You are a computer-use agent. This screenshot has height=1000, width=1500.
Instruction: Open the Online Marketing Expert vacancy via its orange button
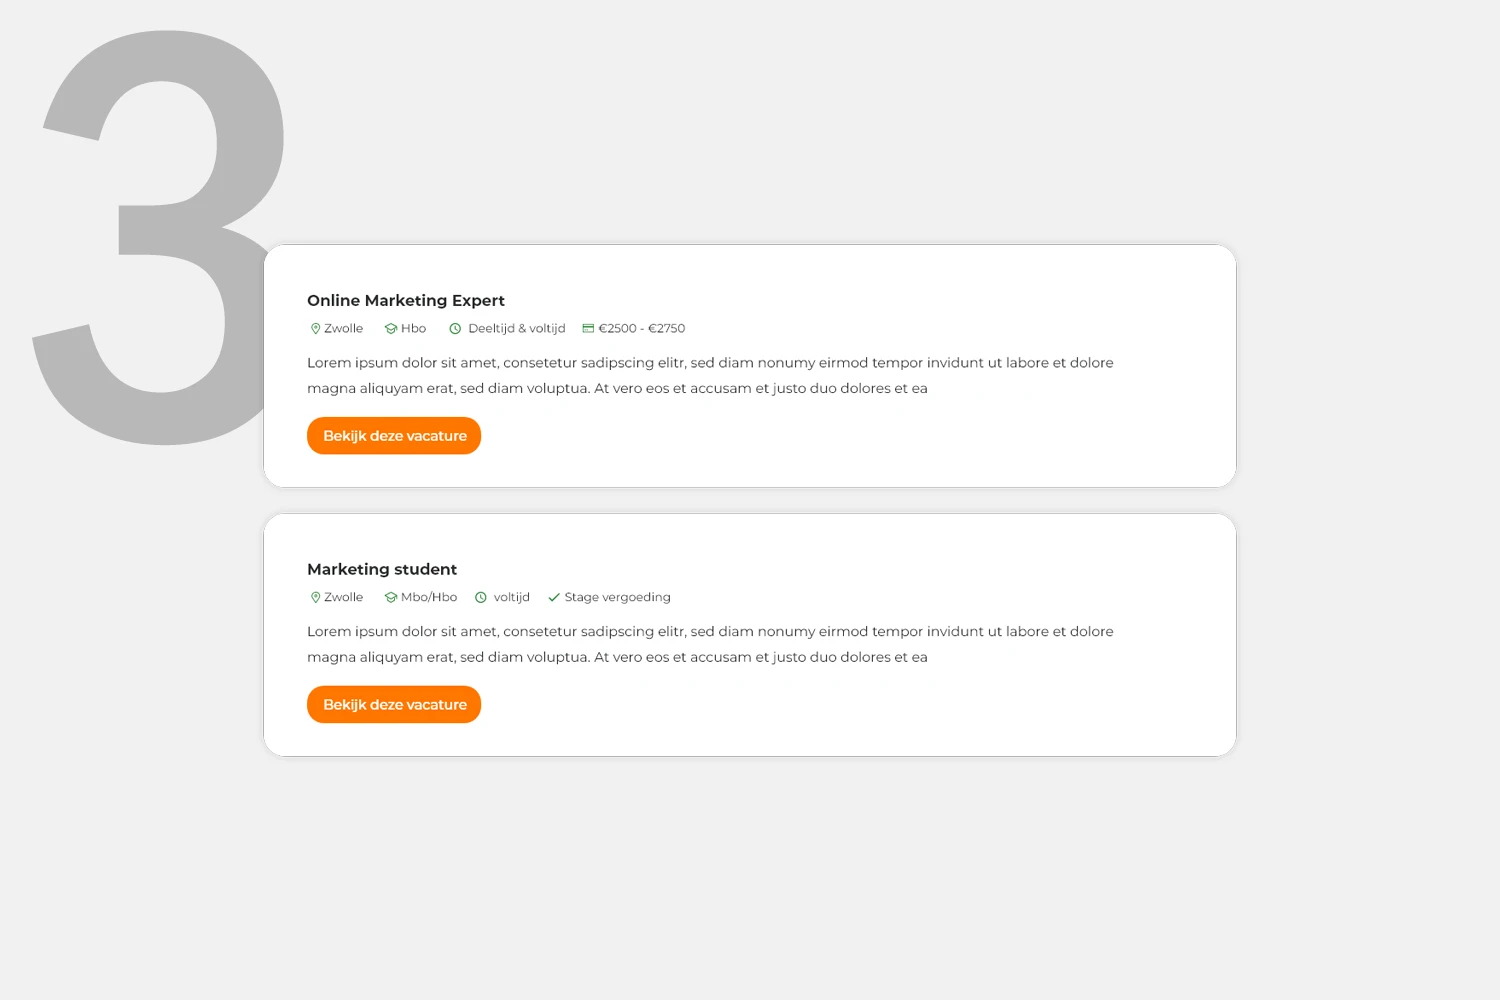click(394, 436)
